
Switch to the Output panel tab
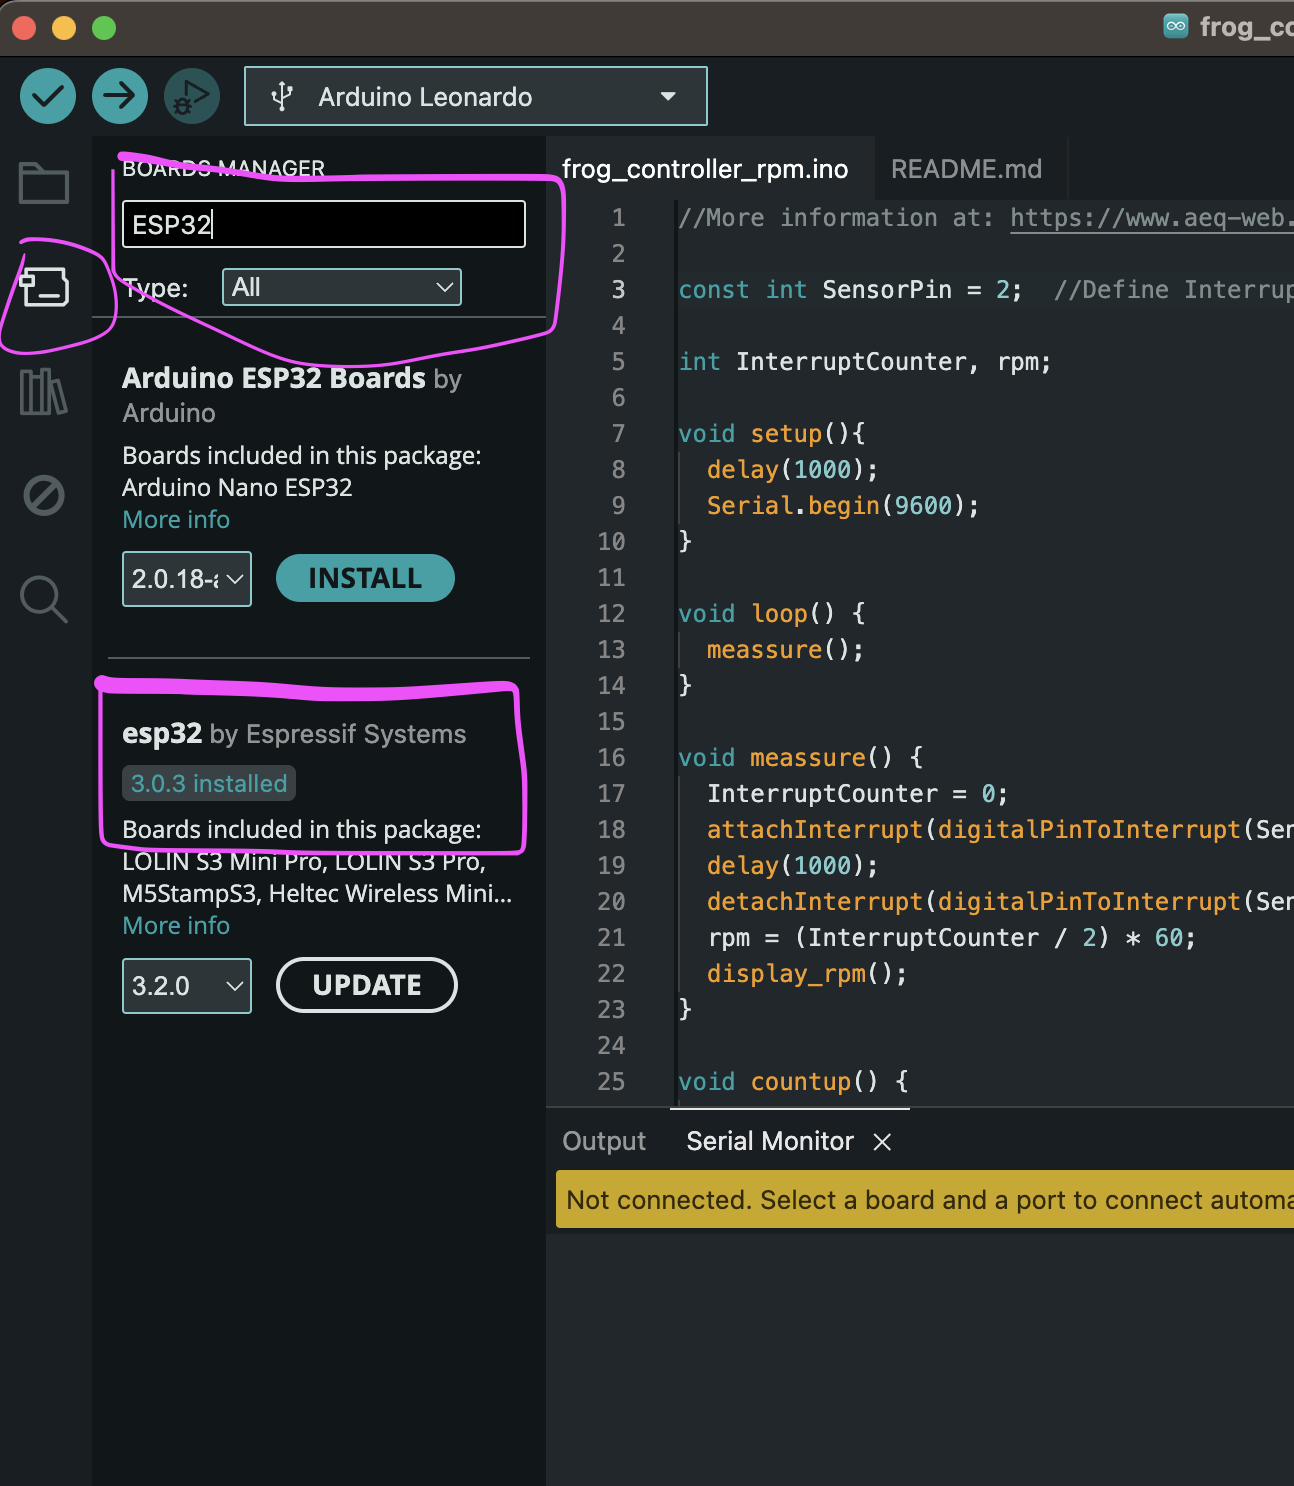coord(604,1141)
